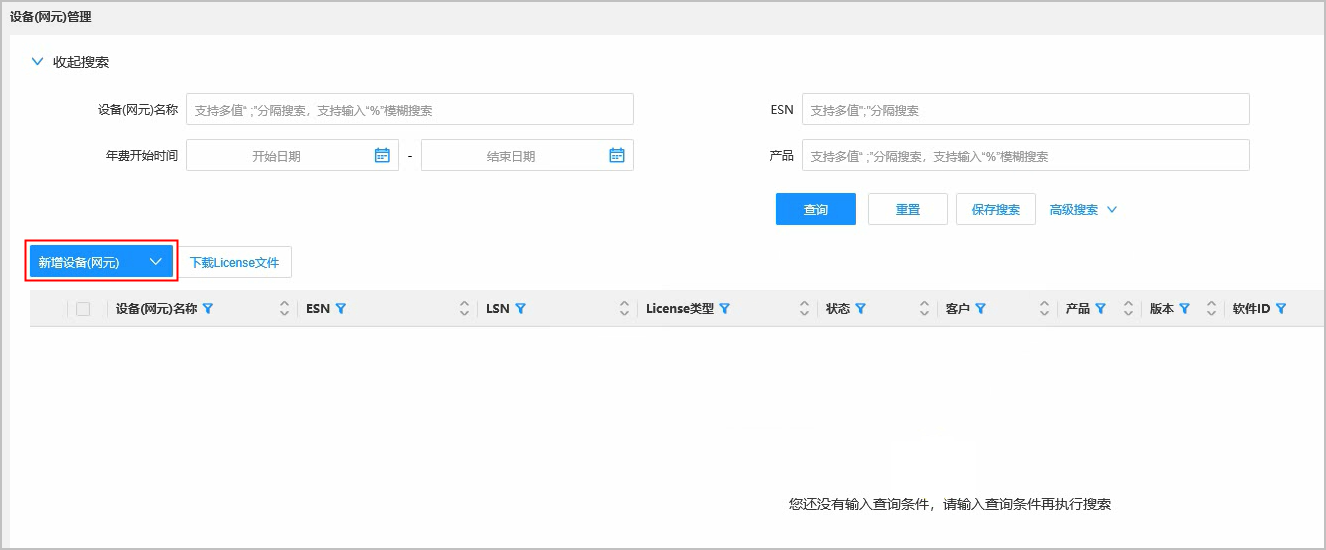The image size is (1326, 550).
Task: Open the calendar for 开始日期
Action: coord(382,155)
